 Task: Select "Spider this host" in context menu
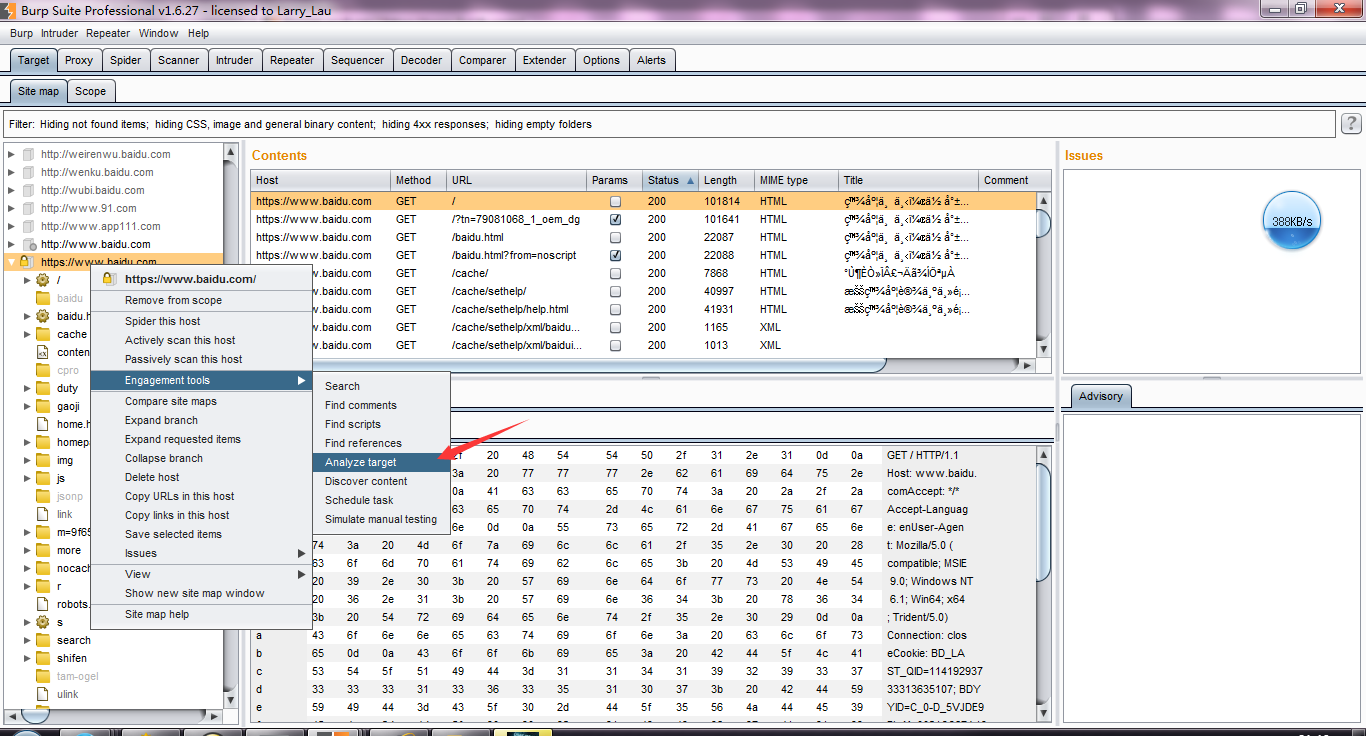(162, 321)
